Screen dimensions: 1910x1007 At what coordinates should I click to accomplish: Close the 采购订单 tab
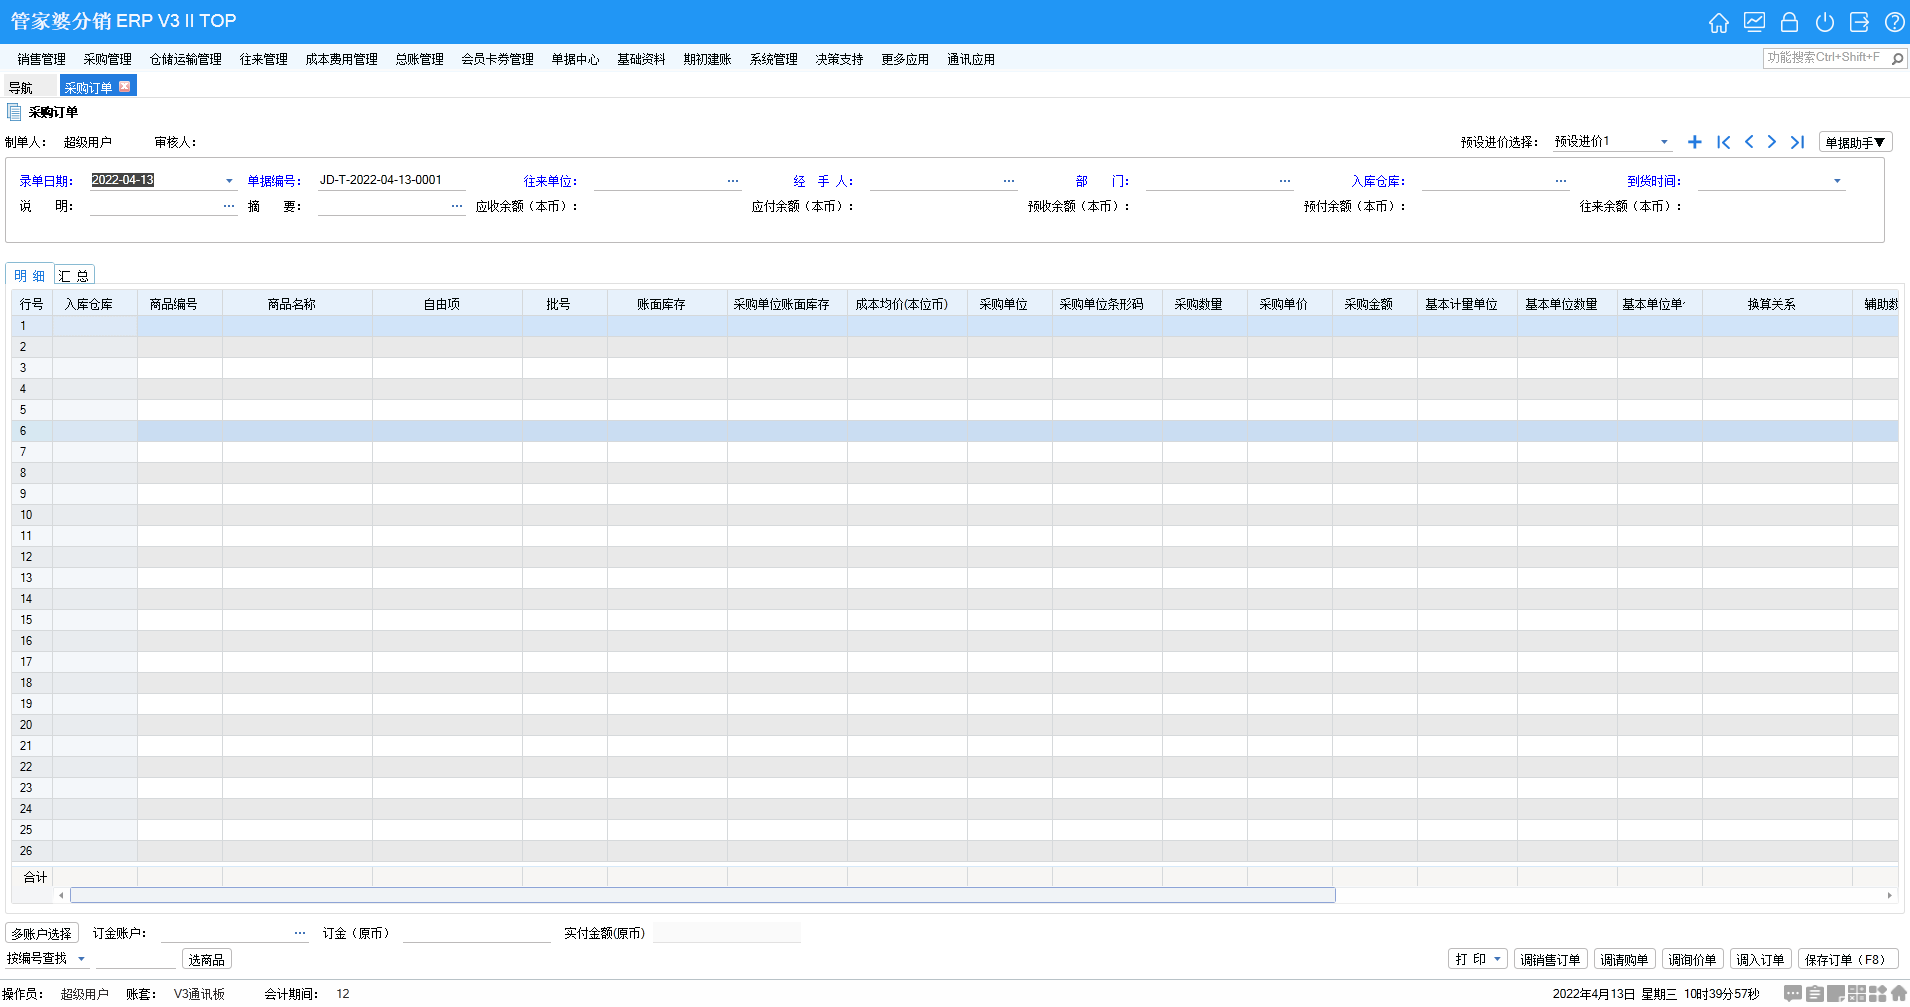[x=125, y=86]
